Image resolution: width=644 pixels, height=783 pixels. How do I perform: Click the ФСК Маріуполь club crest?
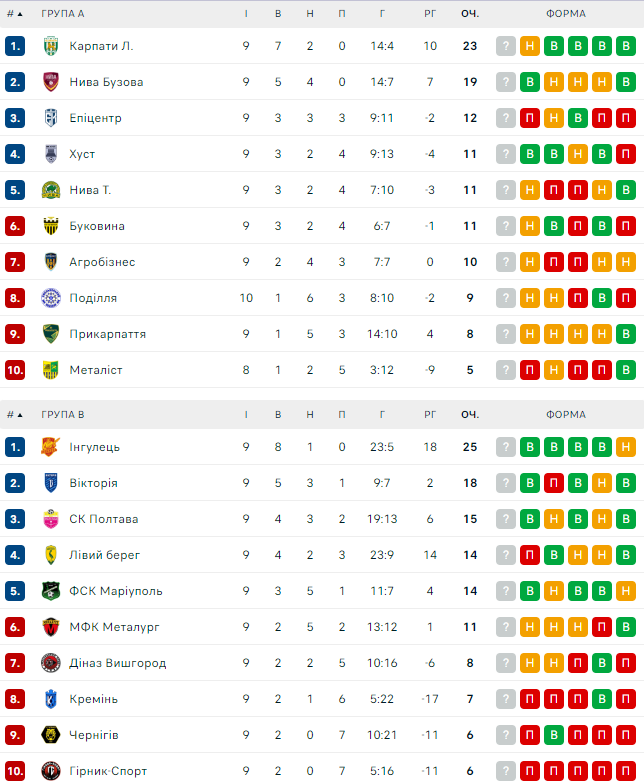(x=51, y=591)
